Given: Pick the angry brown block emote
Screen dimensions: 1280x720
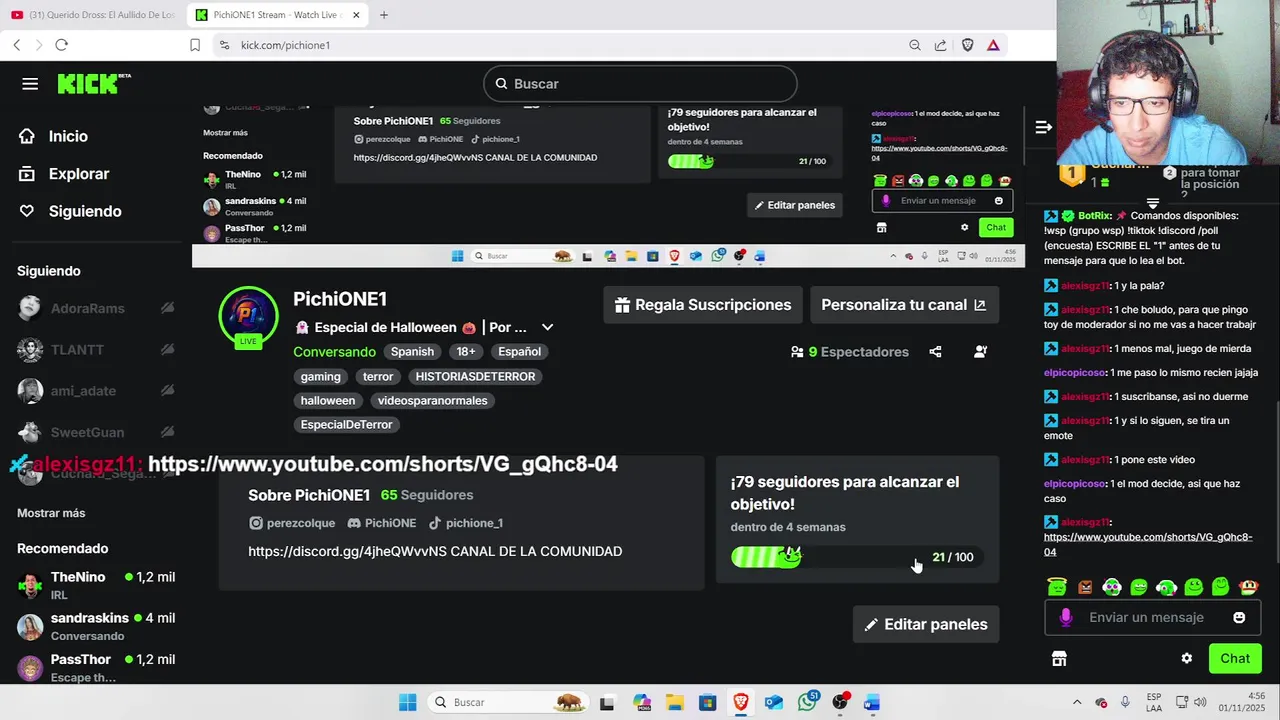Looking at the screenshot, I should pyautogui.click(x=1085, y=587).
